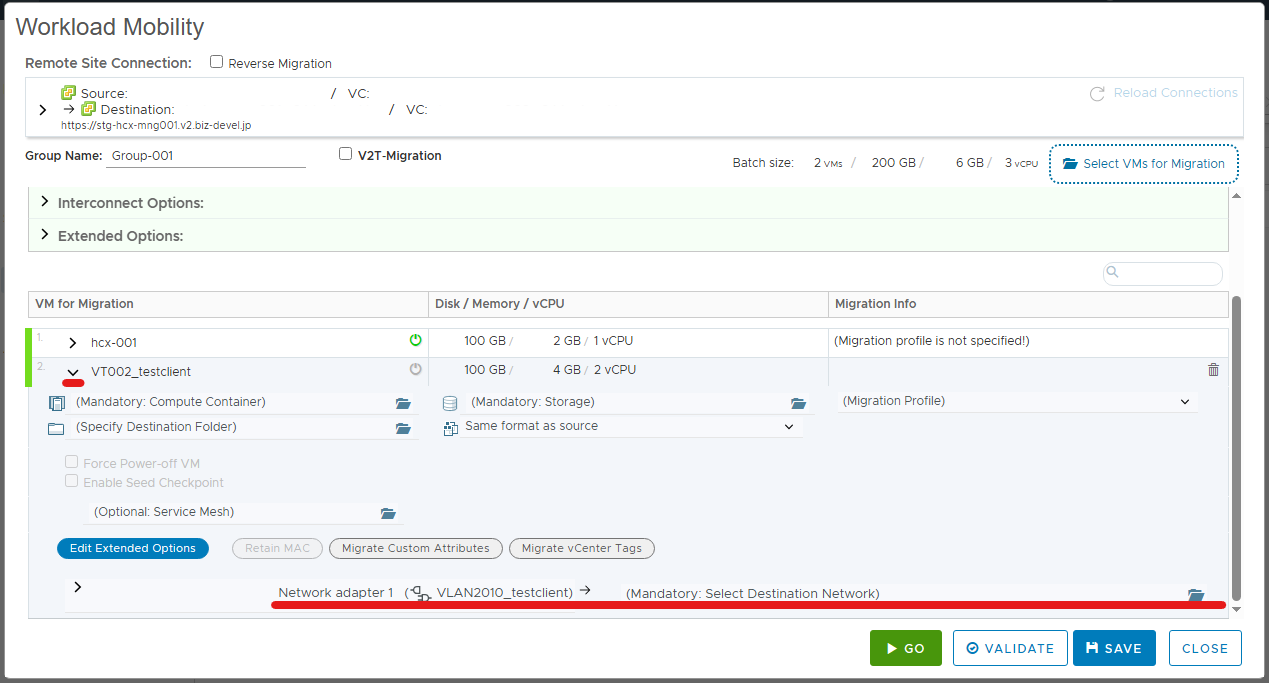Screen dimensions: 1269x683
Task: Close the Workload Mobility dialog
Action: click(x=1205, y=648)
